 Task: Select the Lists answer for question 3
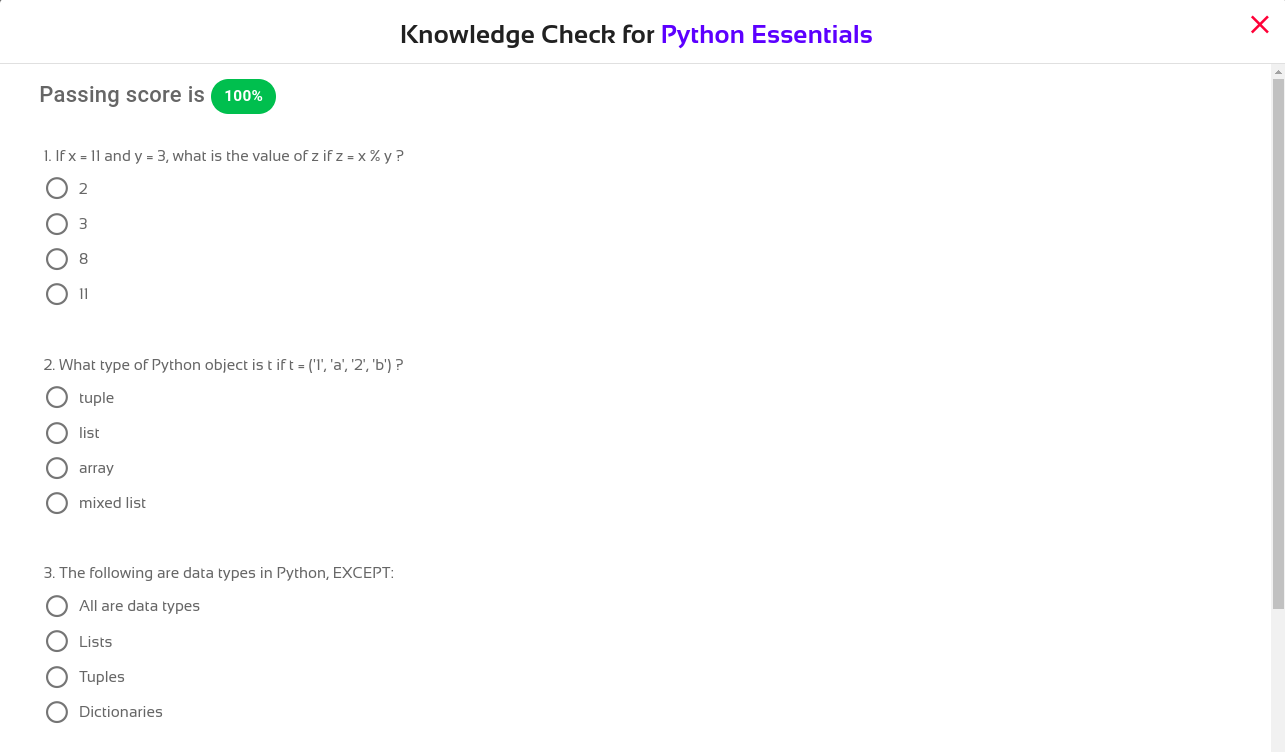57,642
